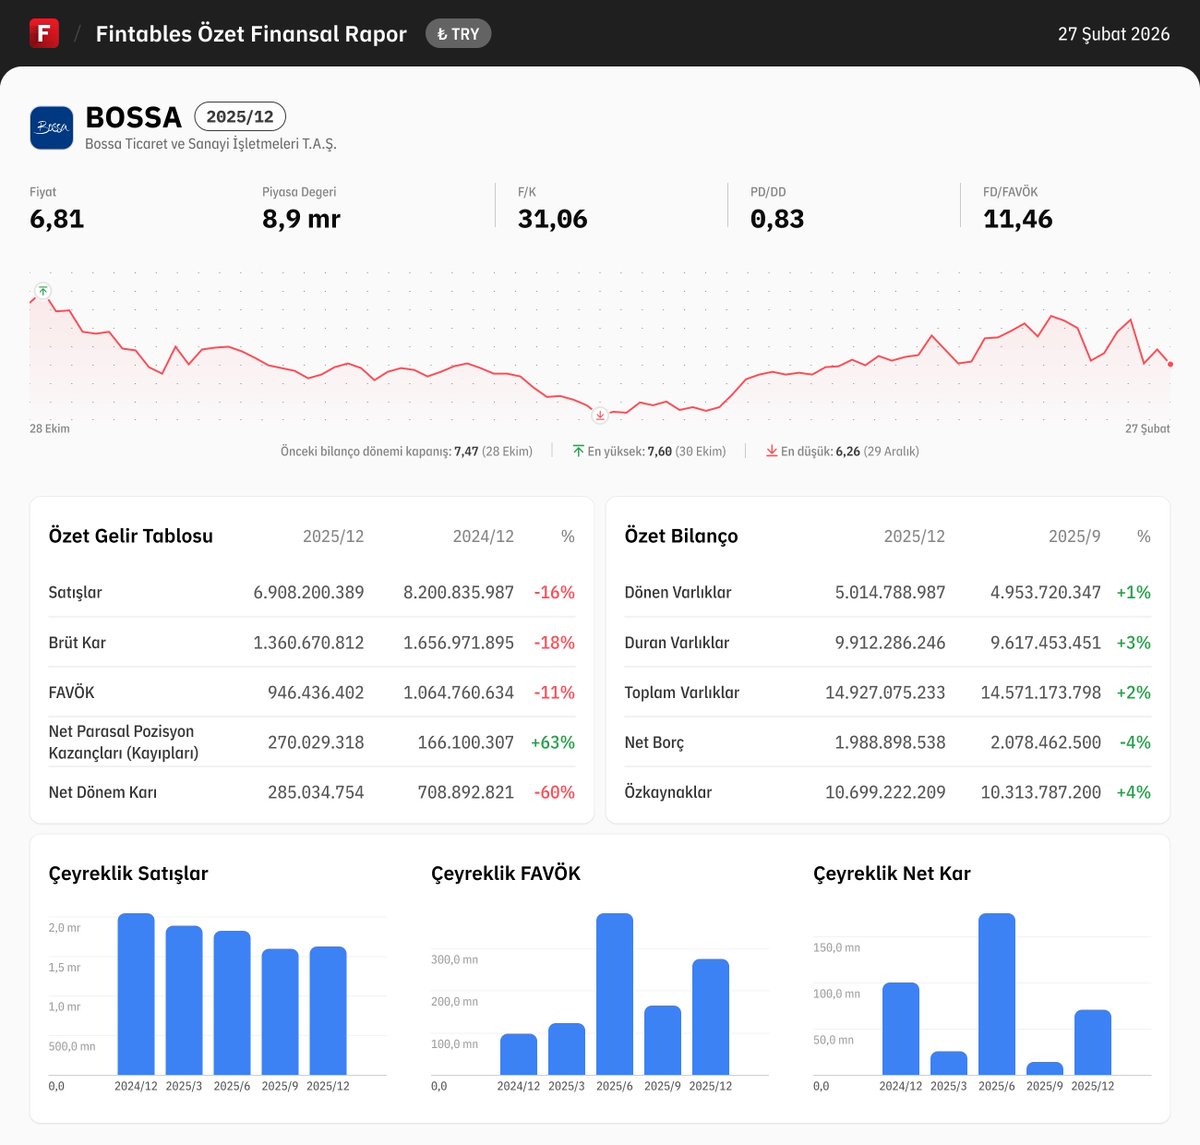Click the FAVÖK value 946.436.402
The image size is (1200, 1145).
click(316, 692)
